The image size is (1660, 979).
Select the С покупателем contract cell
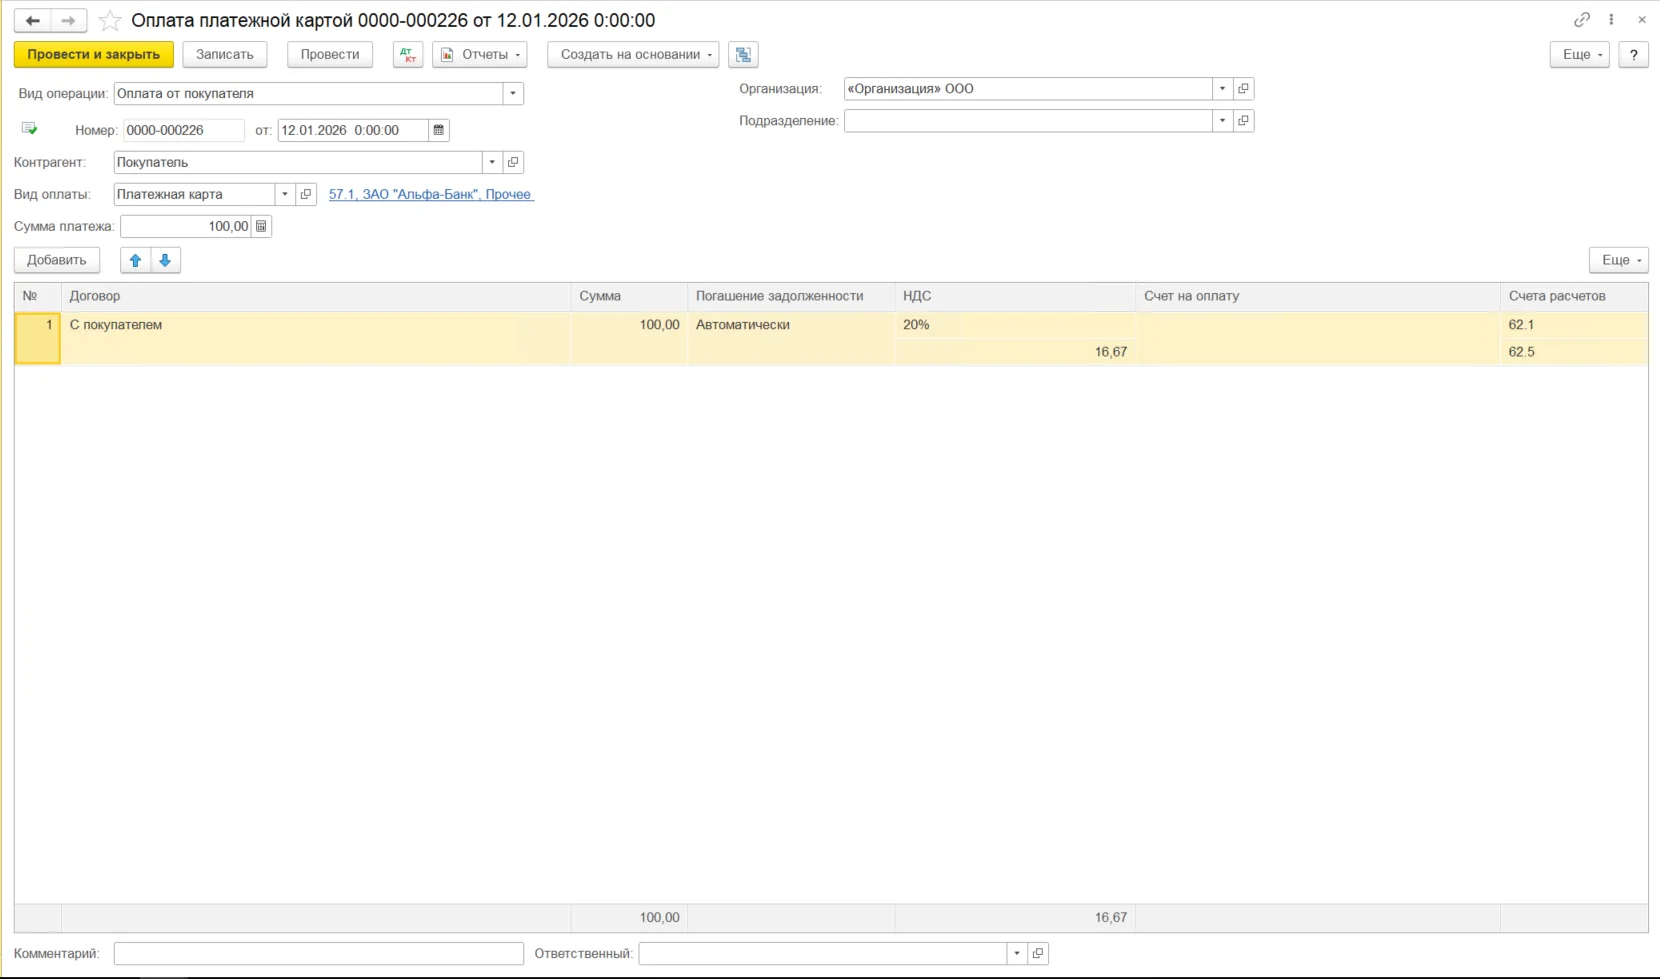(x=316, y=338)
